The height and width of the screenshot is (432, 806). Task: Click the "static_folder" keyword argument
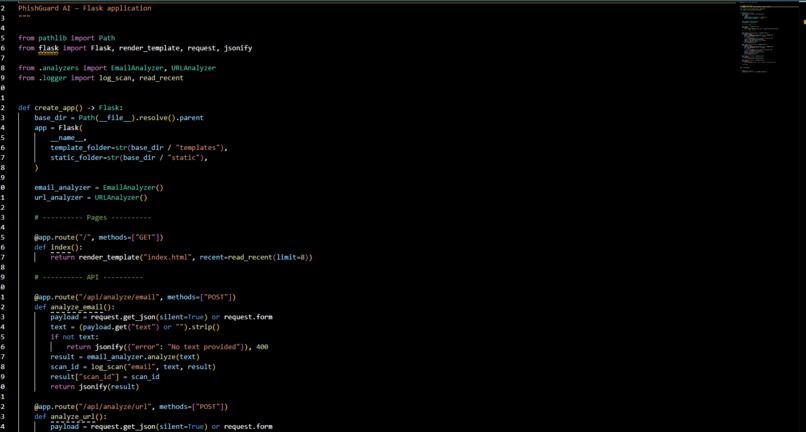click(77, 158)
